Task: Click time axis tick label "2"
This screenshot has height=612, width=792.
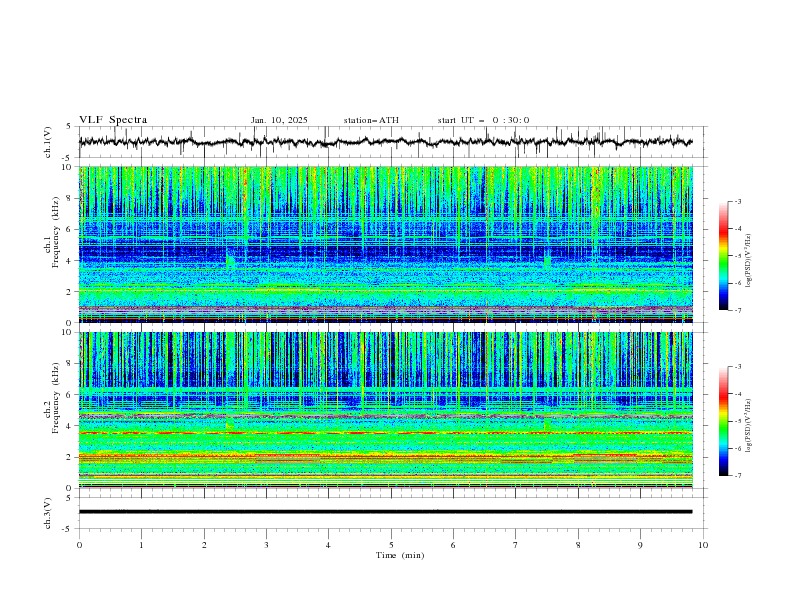Action: (204, 545)
